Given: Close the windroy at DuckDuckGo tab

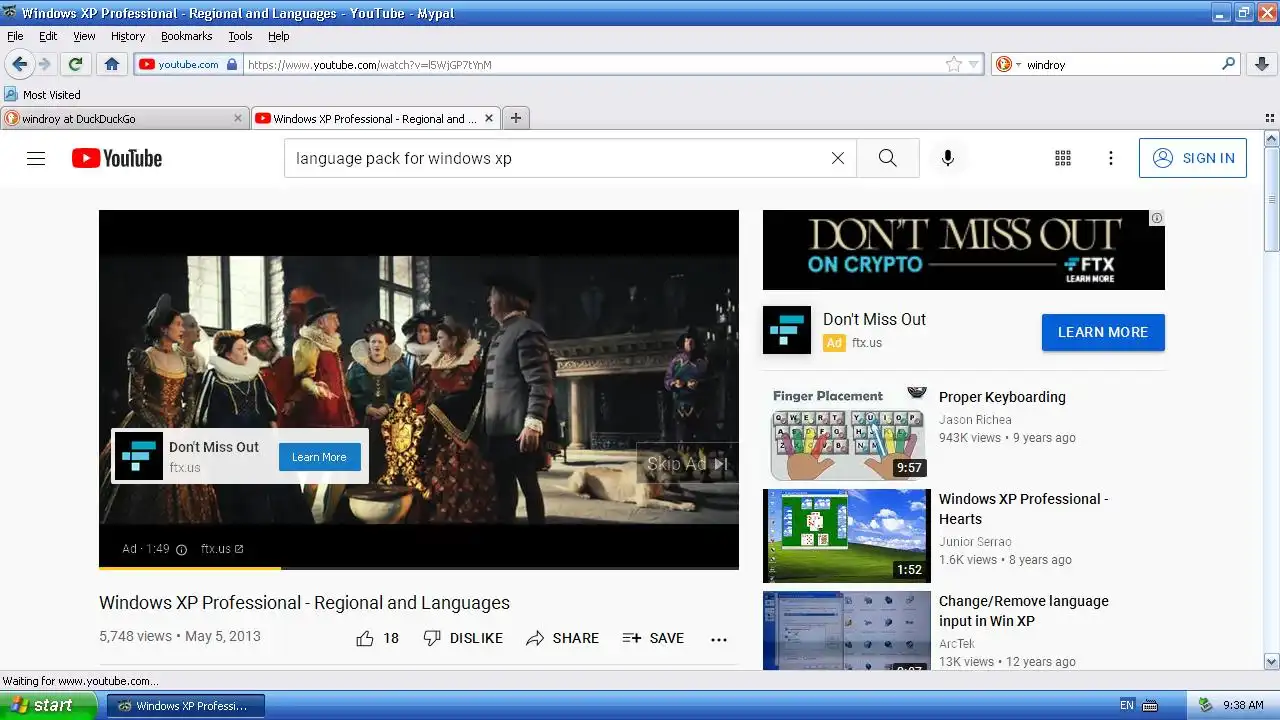Looking at the screenshot, I should point(238,118).
